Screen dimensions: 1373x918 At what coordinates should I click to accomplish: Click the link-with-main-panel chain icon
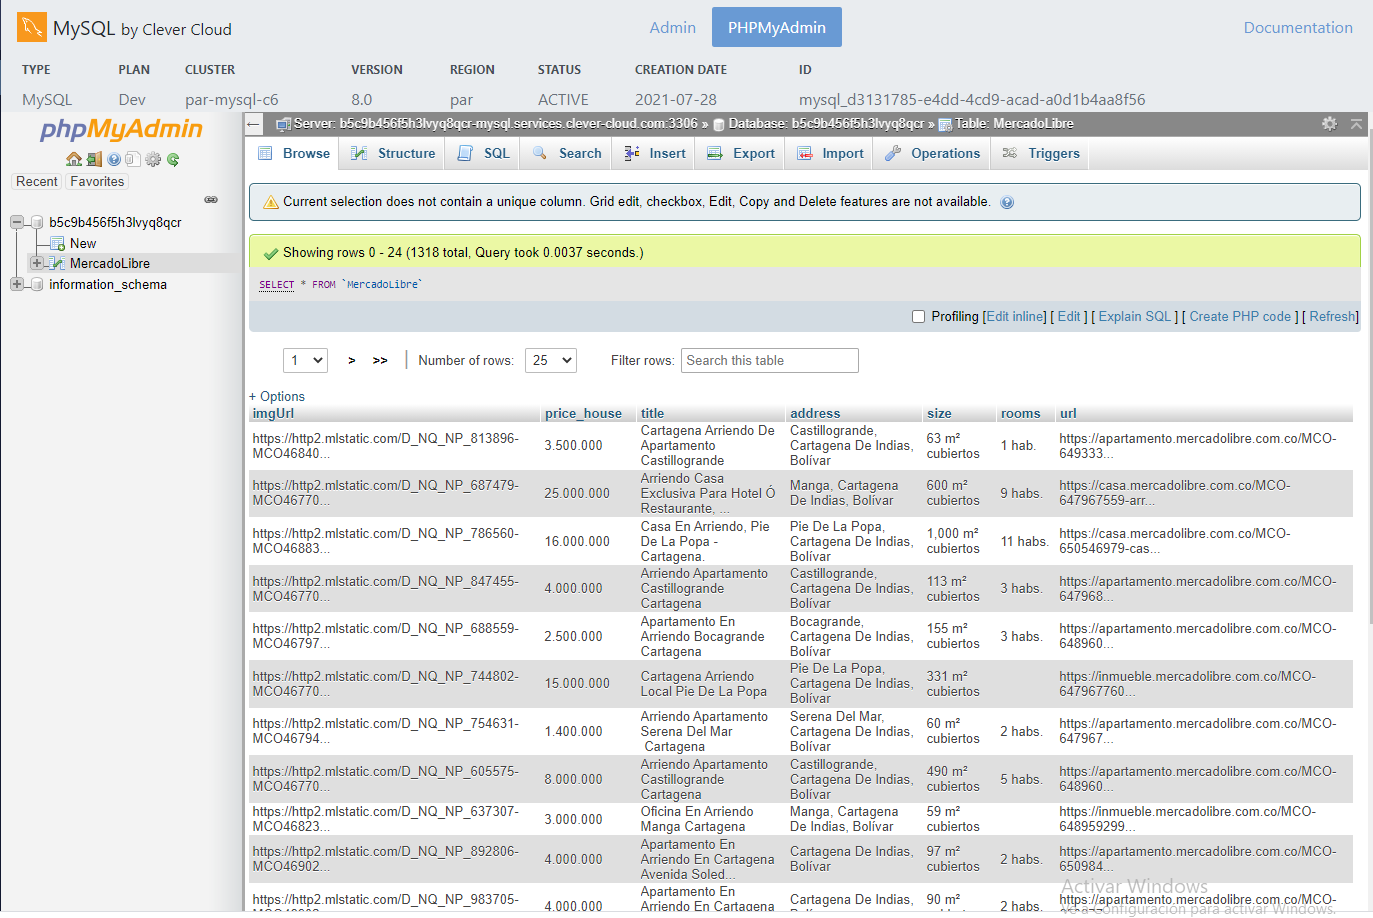click(211, 200)
